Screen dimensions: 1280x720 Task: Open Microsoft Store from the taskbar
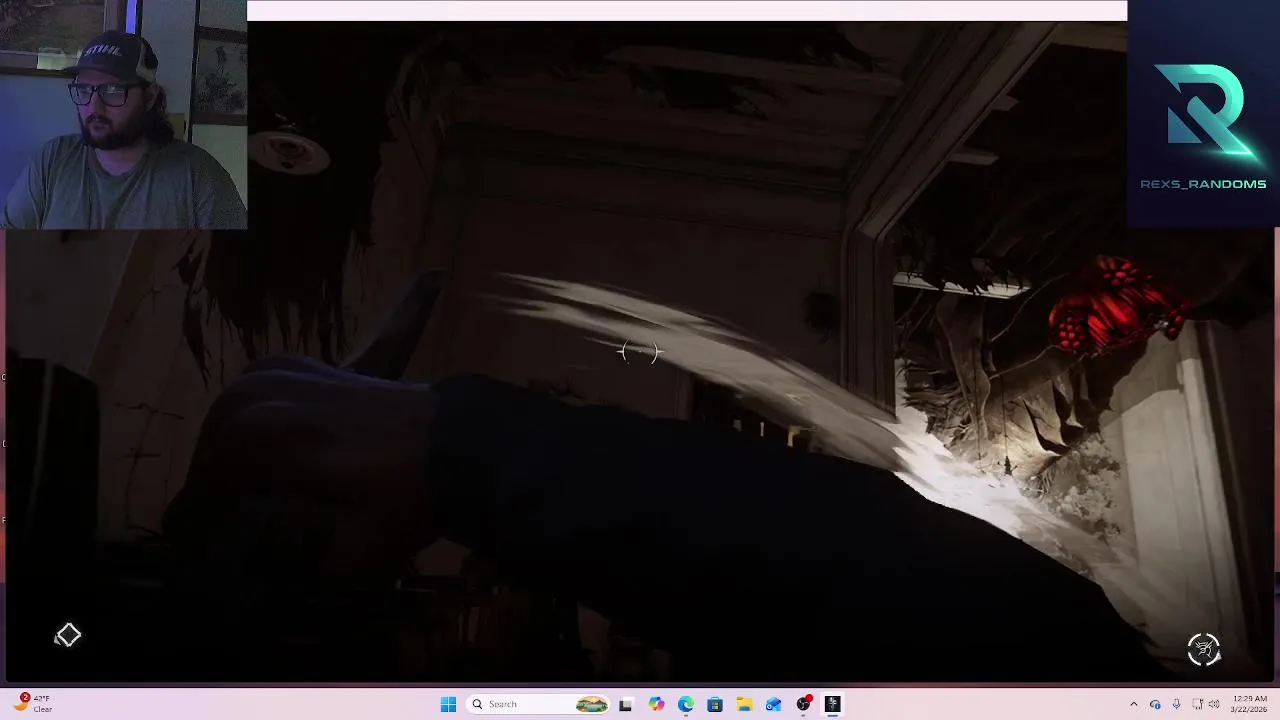(715, 704)
